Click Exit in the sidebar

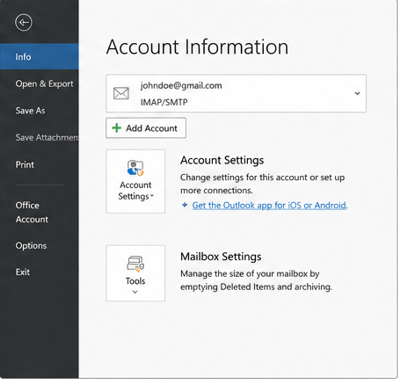coord(23,272)
